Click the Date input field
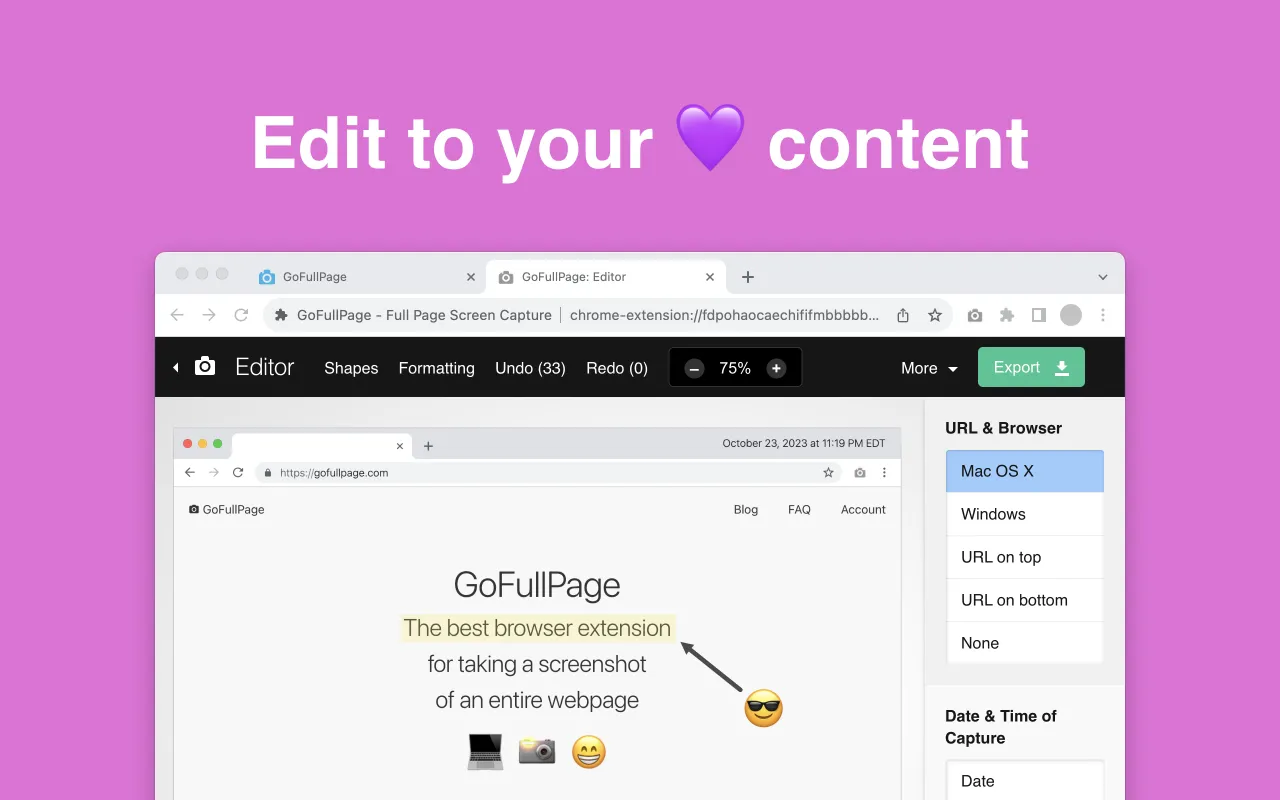The height and width of the screenshot is (800, 1280). [1024, 781]
